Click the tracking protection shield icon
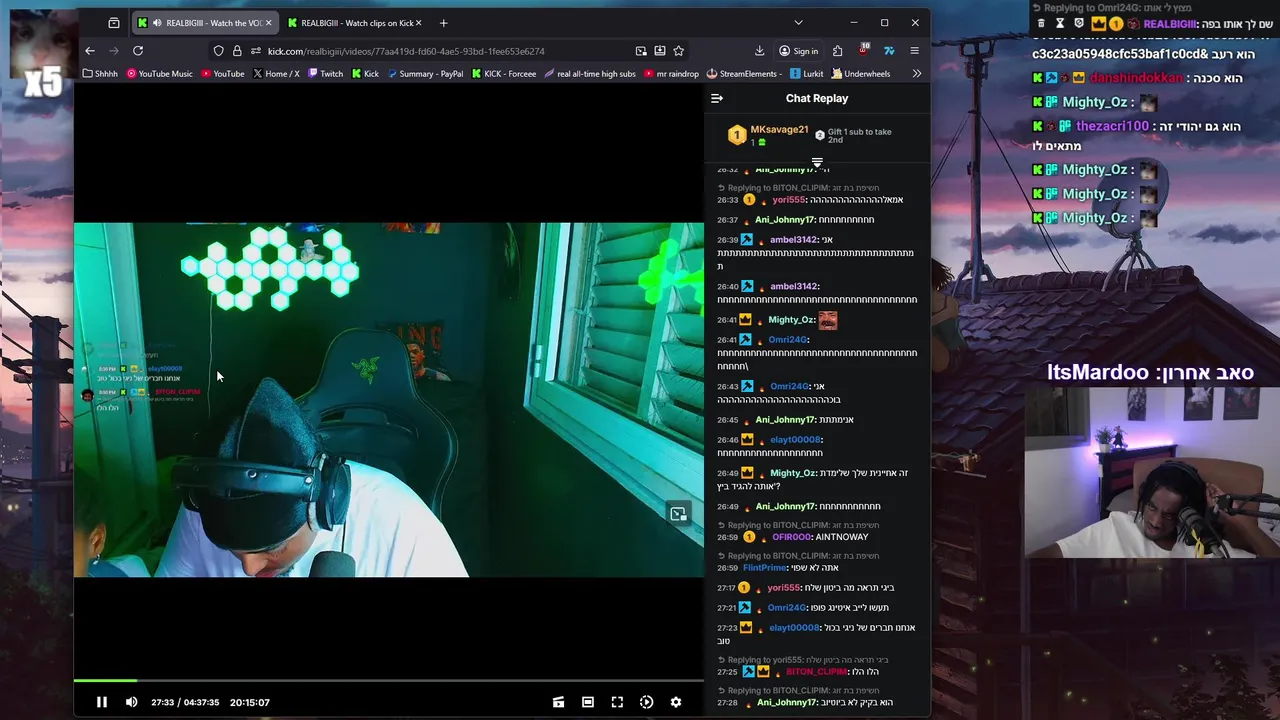This screenshot has height=720, width=1280. tap(219, 51)
